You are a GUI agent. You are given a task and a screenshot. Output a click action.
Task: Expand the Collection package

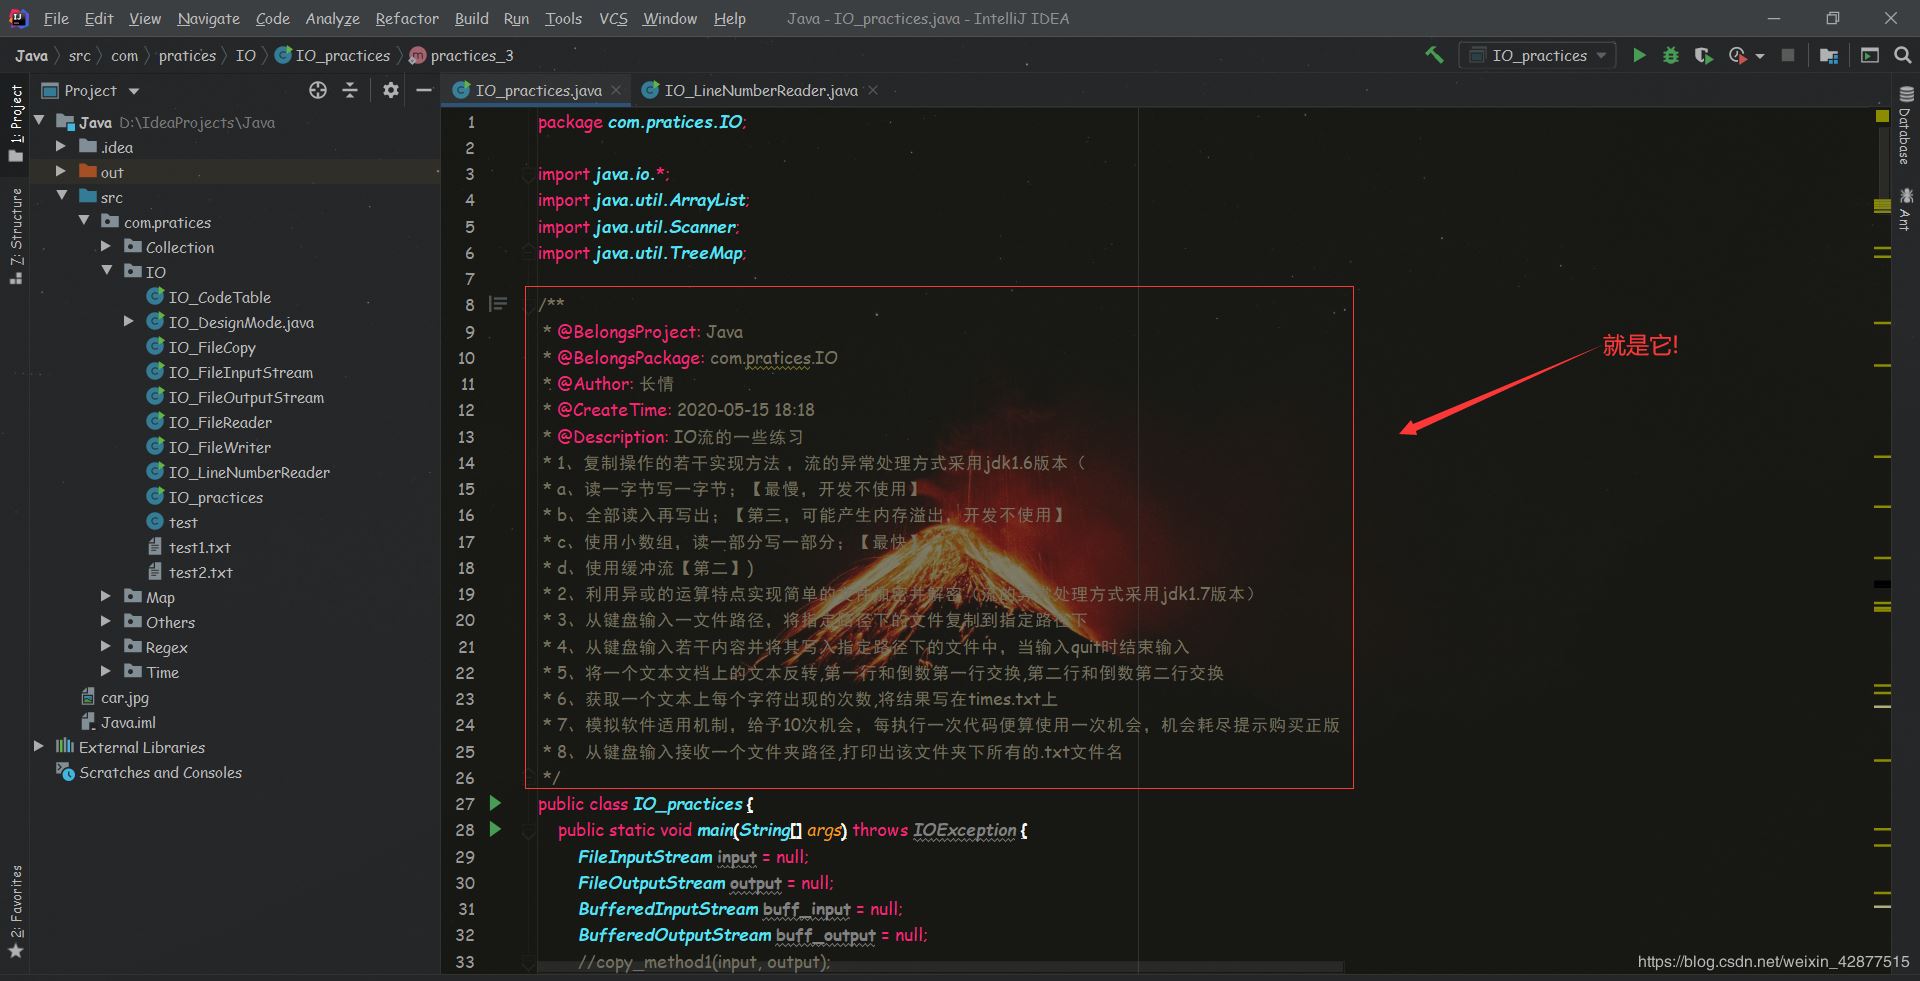click(106, 246)
